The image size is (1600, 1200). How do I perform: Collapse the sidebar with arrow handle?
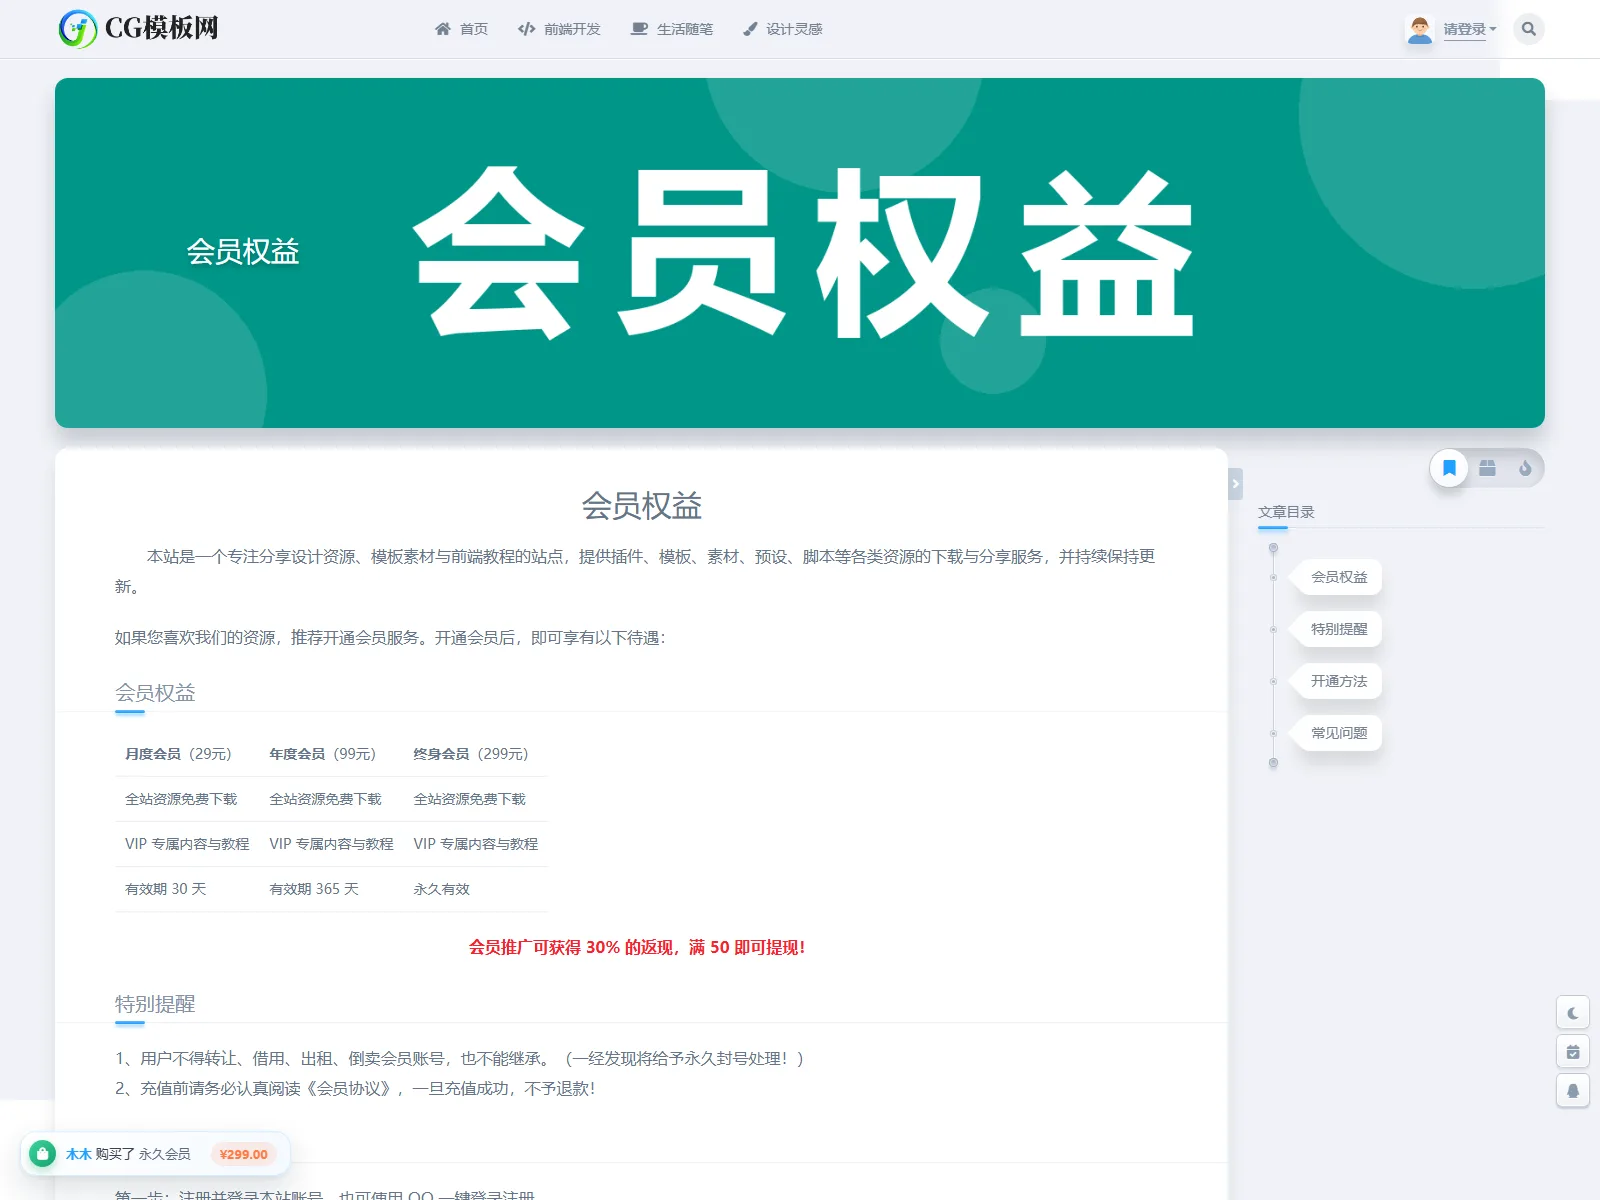1236,484
